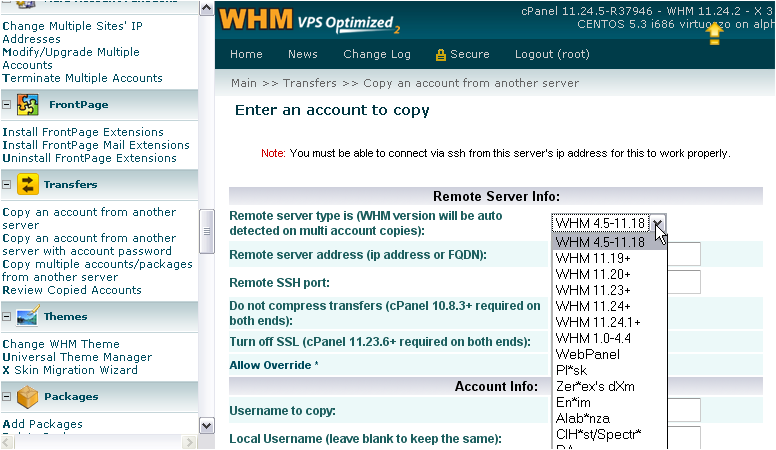This screenshot has width=776, height=450.
Task: Choose WHM 11.20+ option
Action: coord(609,274)
